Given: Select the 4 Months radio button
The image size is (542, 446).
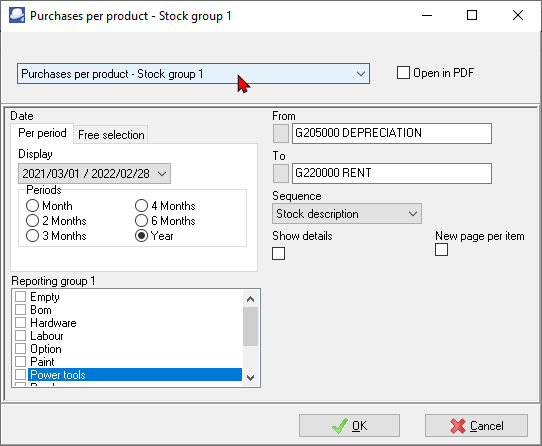Looking at the screenshot, I should [x=141, y=206].
